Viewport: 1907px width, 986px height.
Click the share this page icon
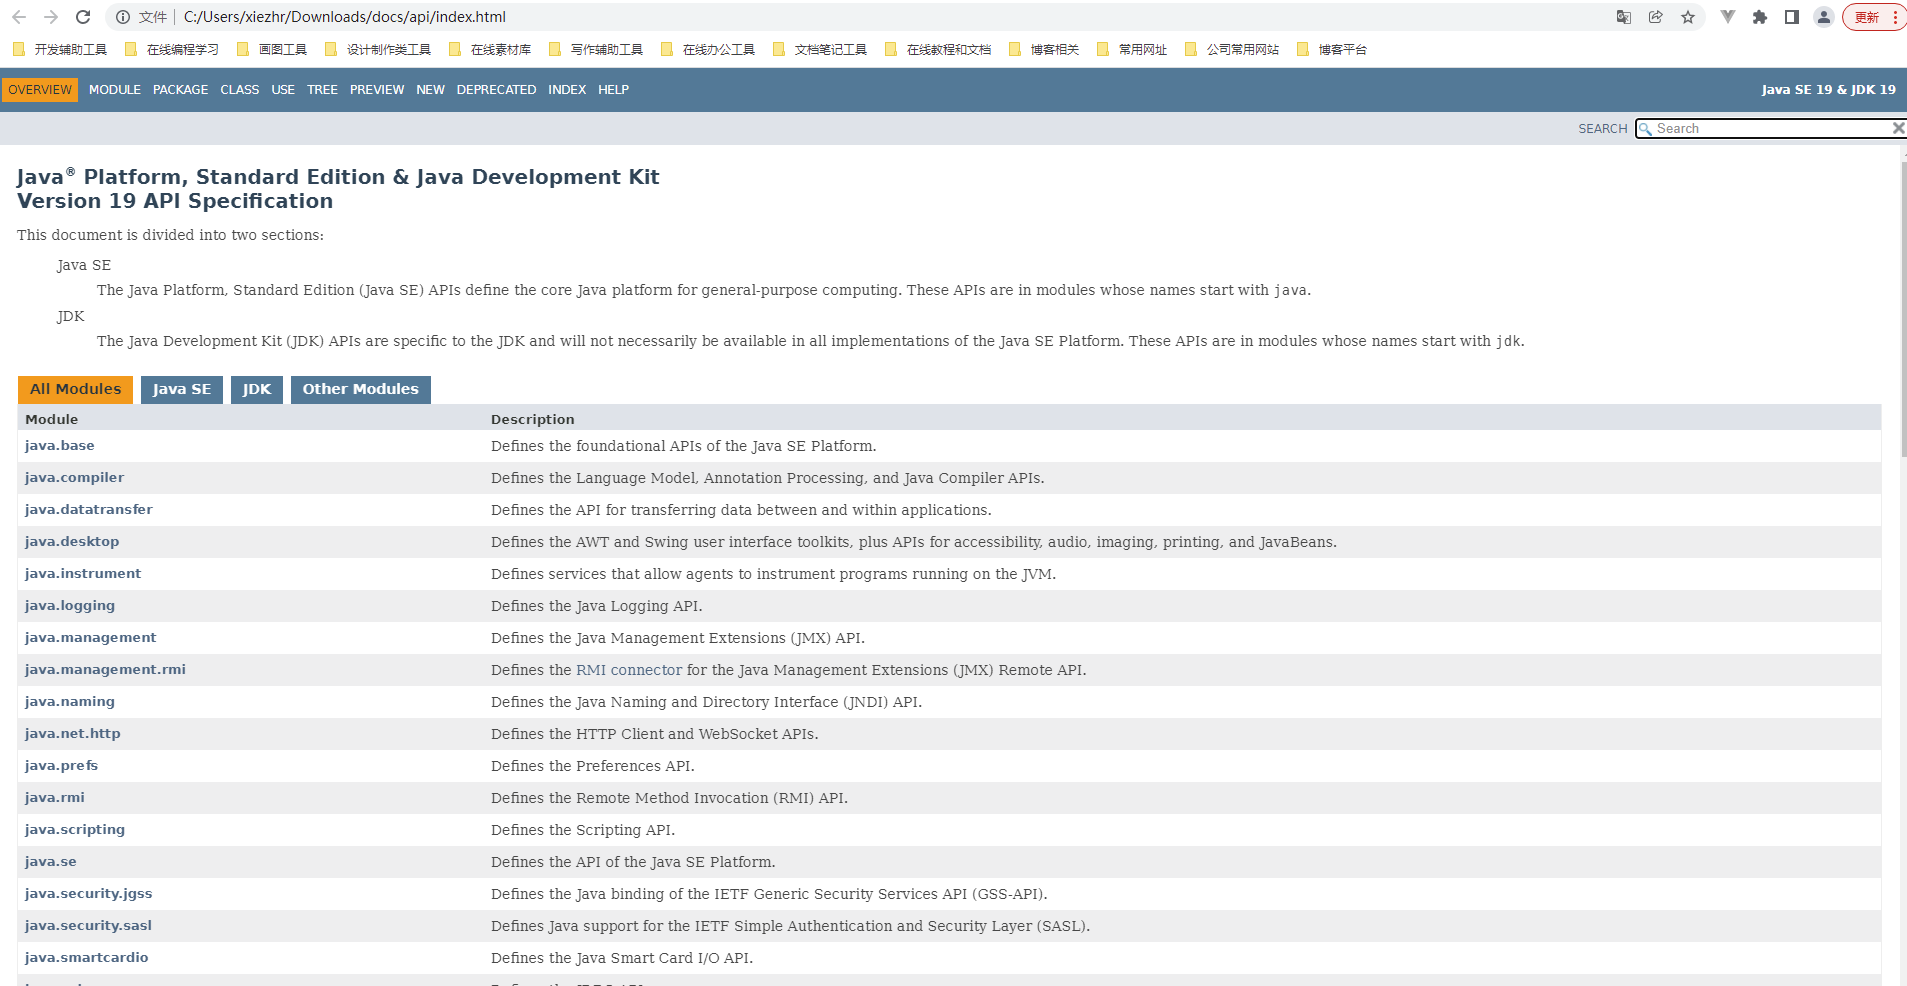tap(1656, 17)
